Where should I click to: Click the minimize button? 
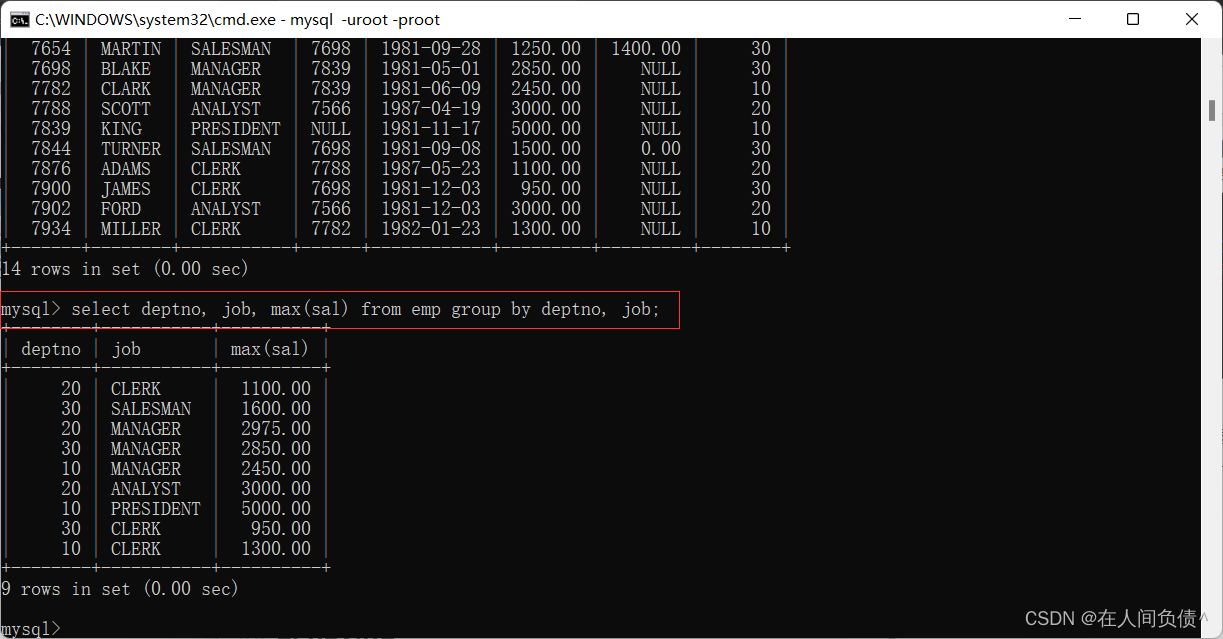pyautogui.click(x=1075, y=19)
